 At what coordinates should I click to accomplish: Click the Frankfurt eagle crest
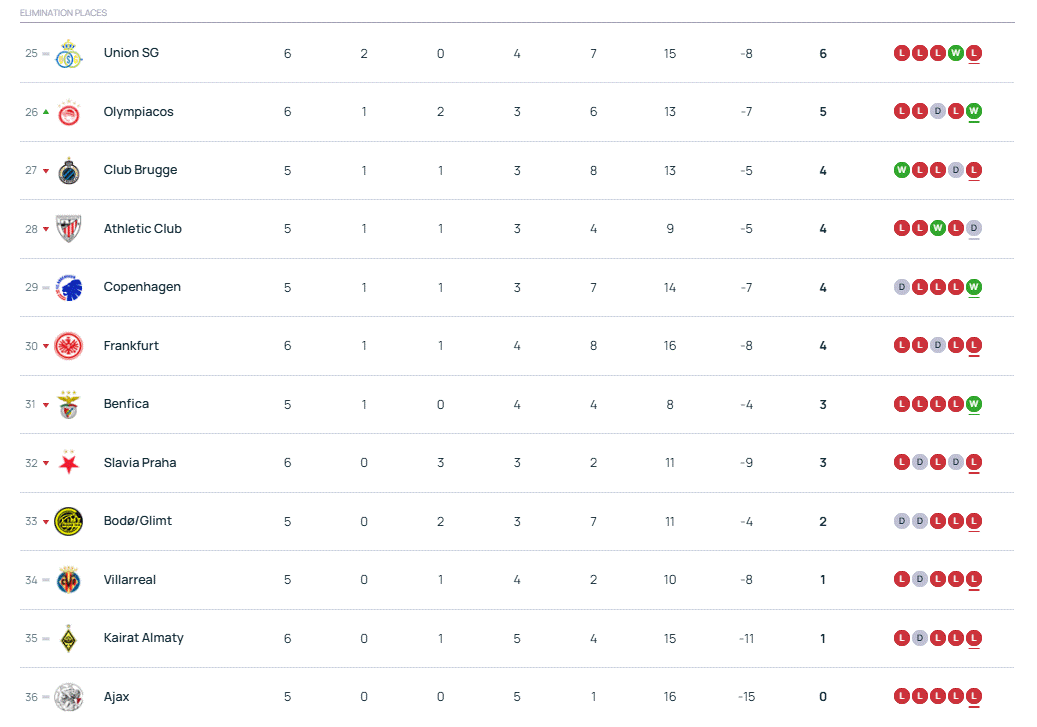(68, 346)
